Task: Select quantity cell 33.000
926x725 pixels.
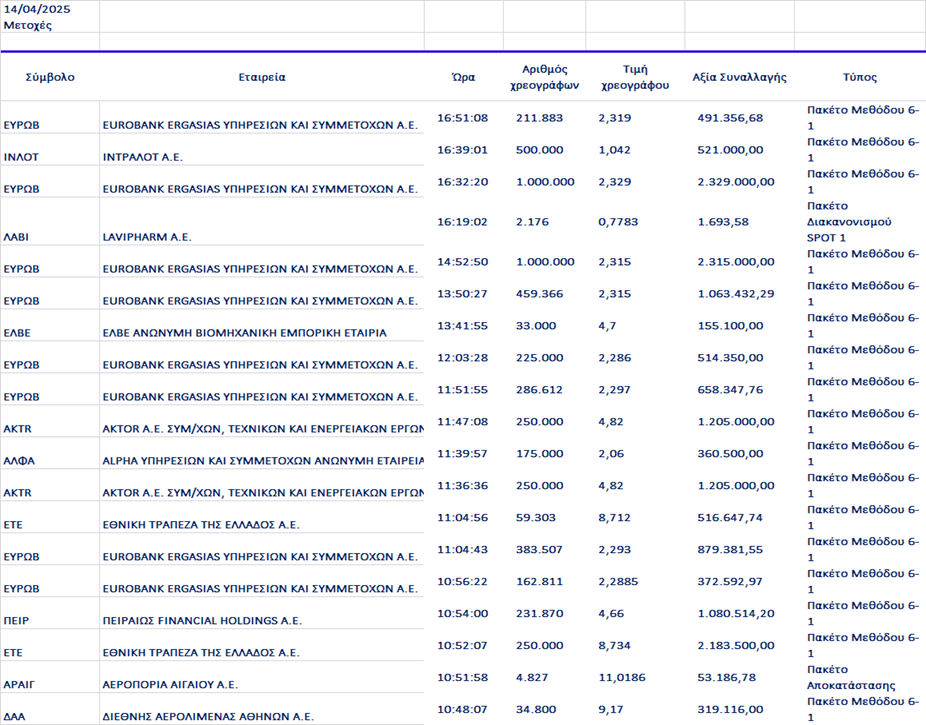Action: point(536,326)
